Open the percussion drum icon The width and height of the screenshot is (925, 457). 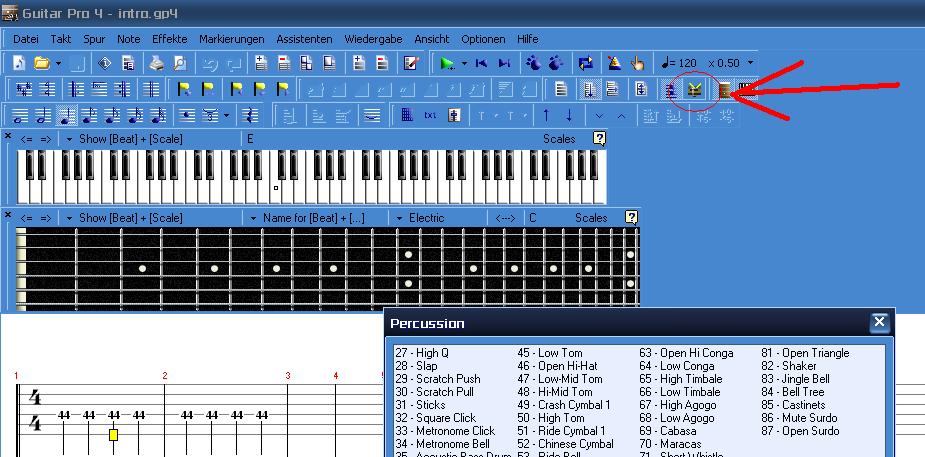(x=695, y=90)
